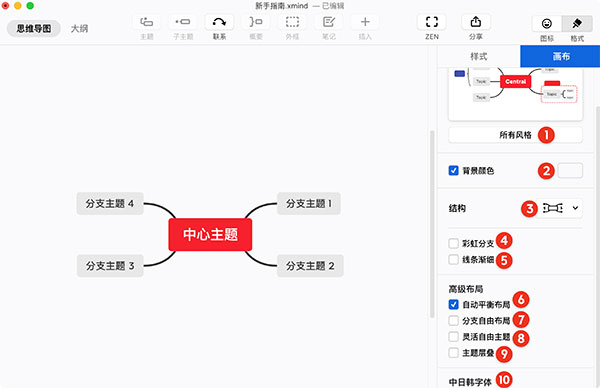
Task: Open the Structure (结构) dropdown
Action: click(560, 208)
